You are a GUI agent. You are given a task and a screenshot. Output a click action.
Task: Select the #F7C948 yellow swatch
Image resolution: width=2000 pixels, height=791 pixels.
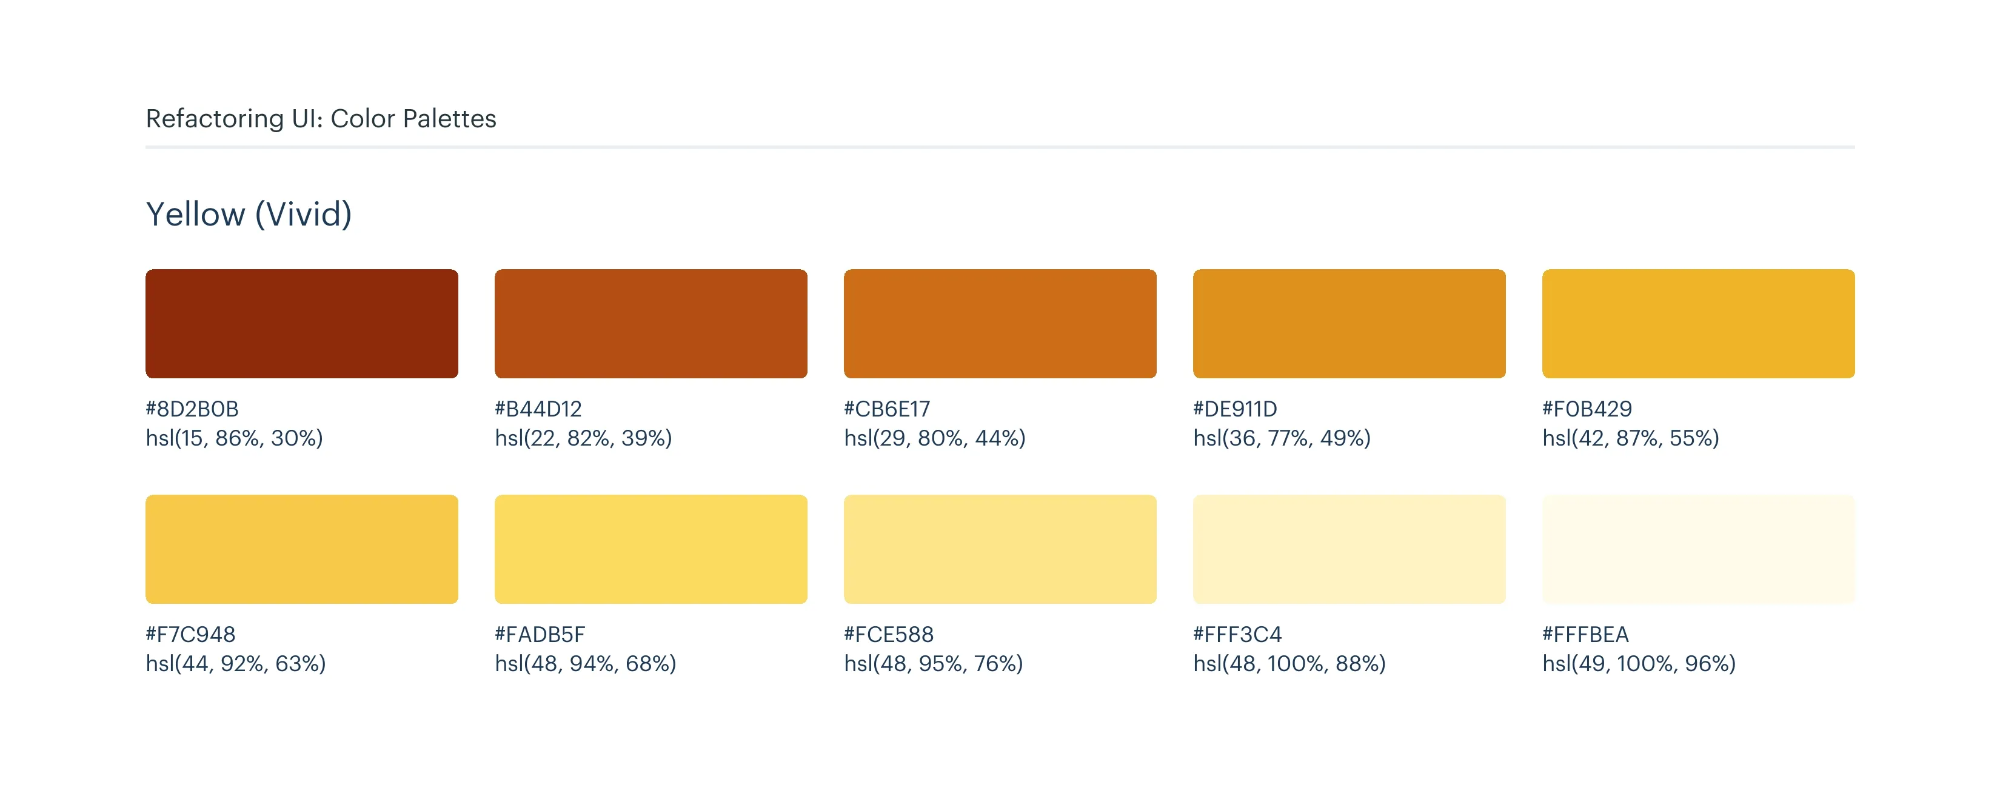click(x=301, y=549)
